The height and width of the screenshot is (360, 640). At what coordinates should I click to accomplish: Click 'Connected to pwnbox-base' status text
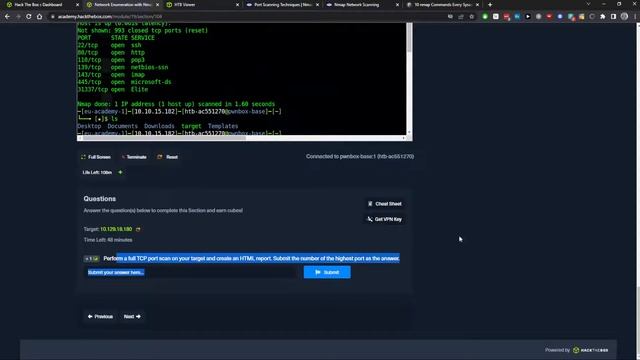[360, 156]
